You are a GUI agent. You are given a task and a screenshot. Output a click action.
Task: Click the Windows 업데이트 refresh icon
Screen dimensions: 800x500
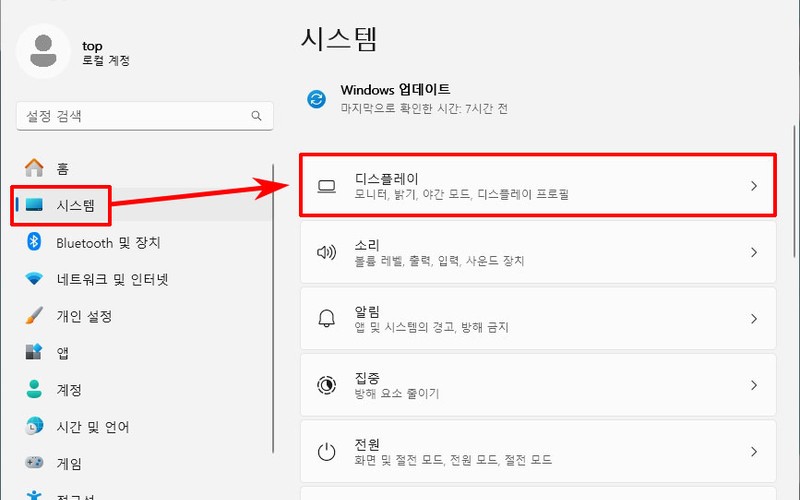click(316, 98)
